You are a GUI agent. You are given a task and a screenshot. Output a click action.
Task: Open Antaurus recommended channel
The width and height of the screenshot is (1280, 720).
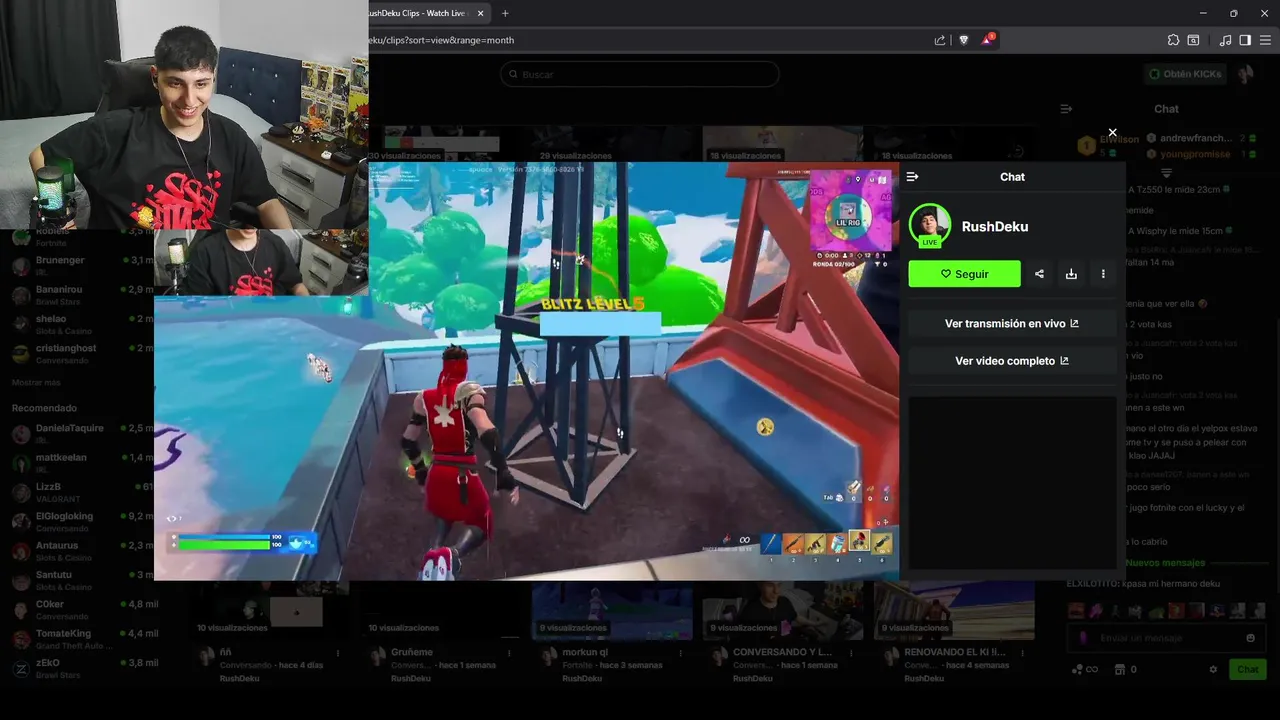pyautogui.click(x=84, y=551)
